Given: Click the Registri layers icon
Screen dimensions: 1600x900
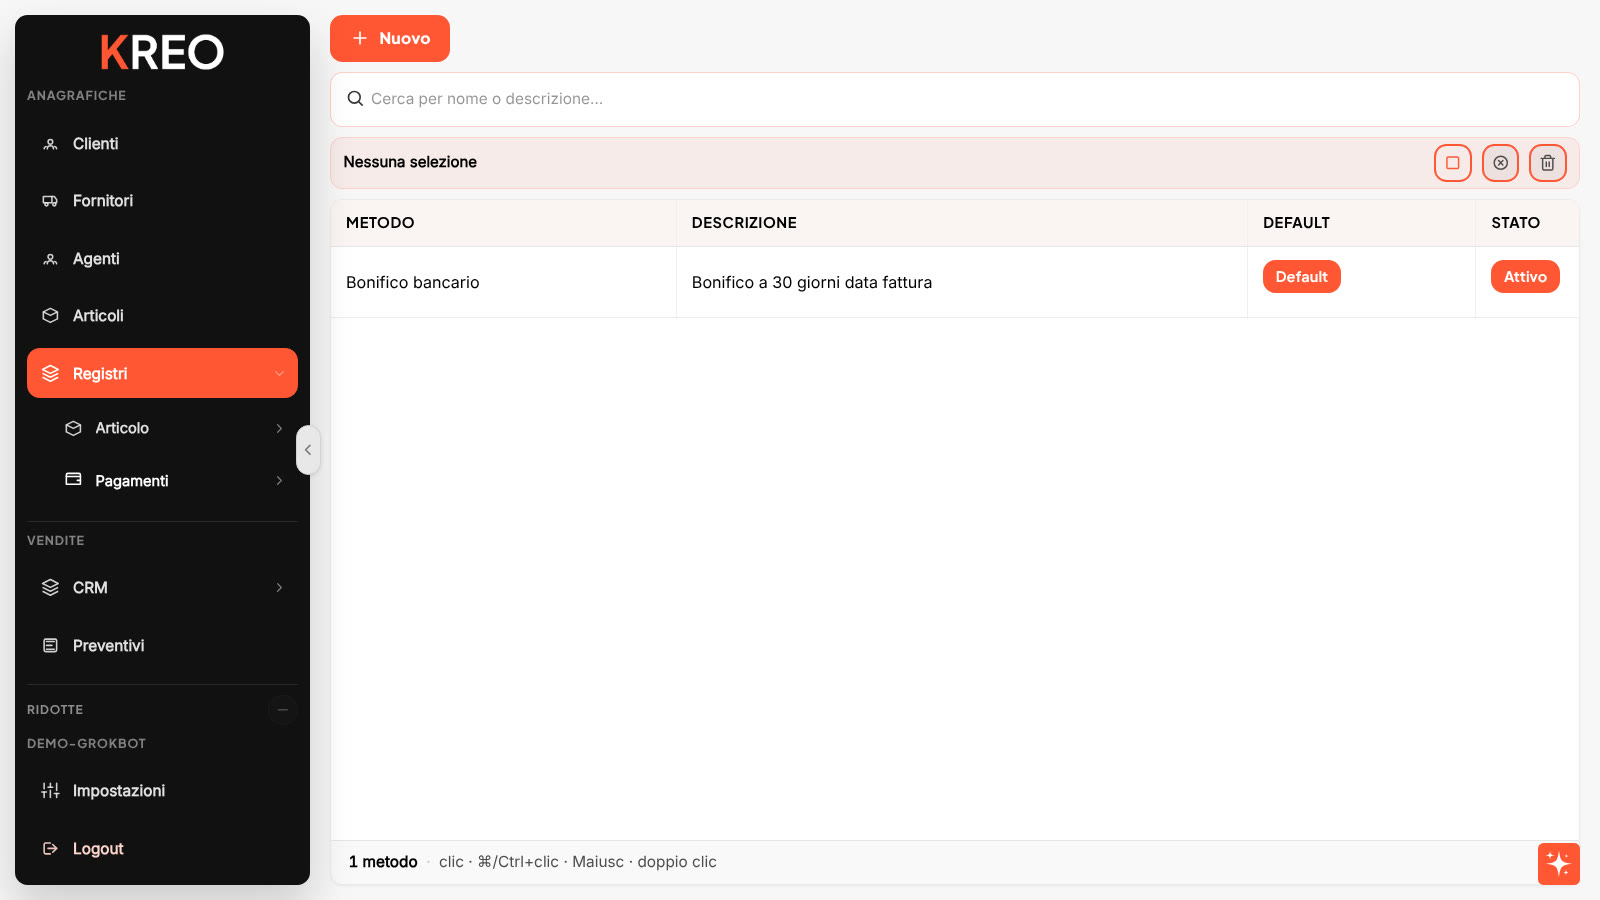Looking at the screenshot, I should tap(50, 374).
